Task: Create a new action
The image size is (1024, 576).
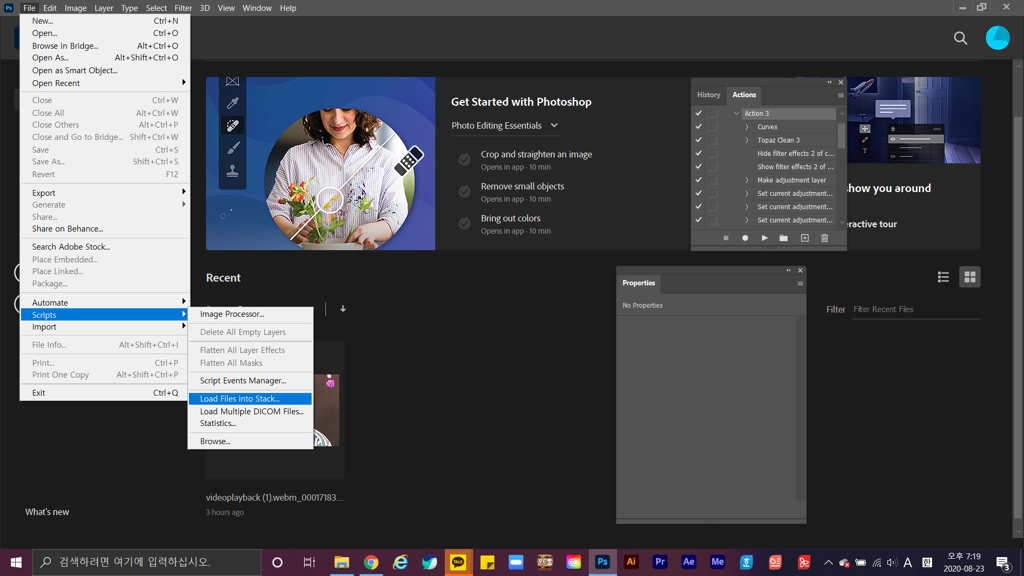Action: click(x=805, y=238)
